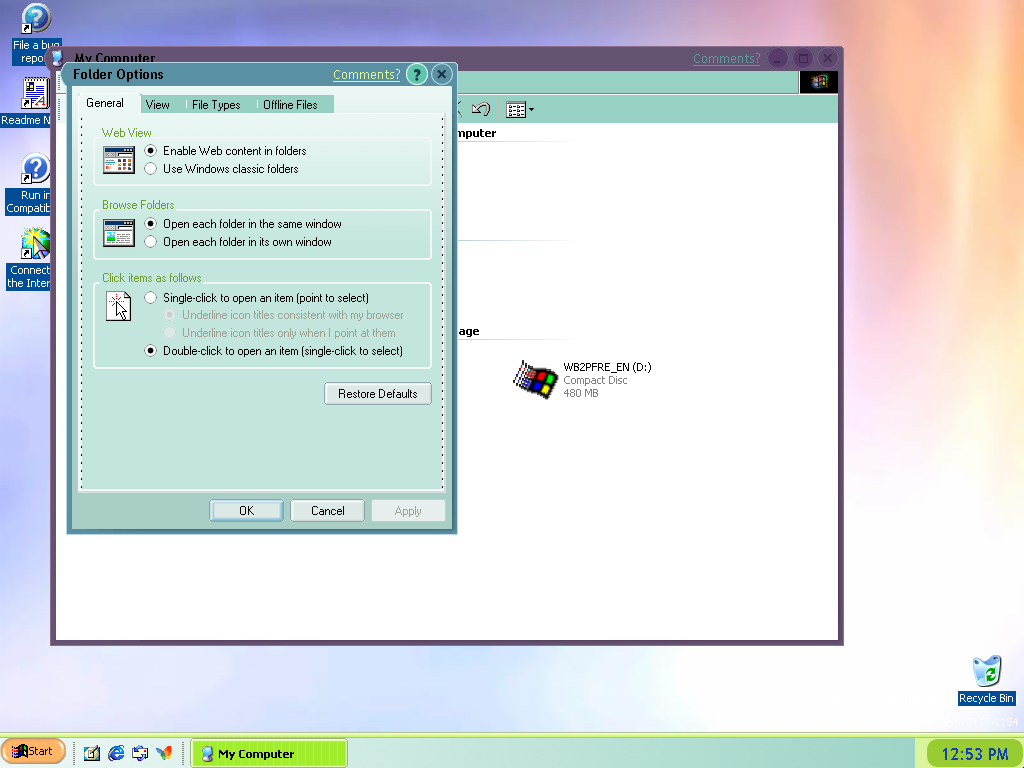Image resolution: width=1024 pixels, height=768 pixels.
Task: Click the Folder Options help question-mark button
Action: (417, 74)
